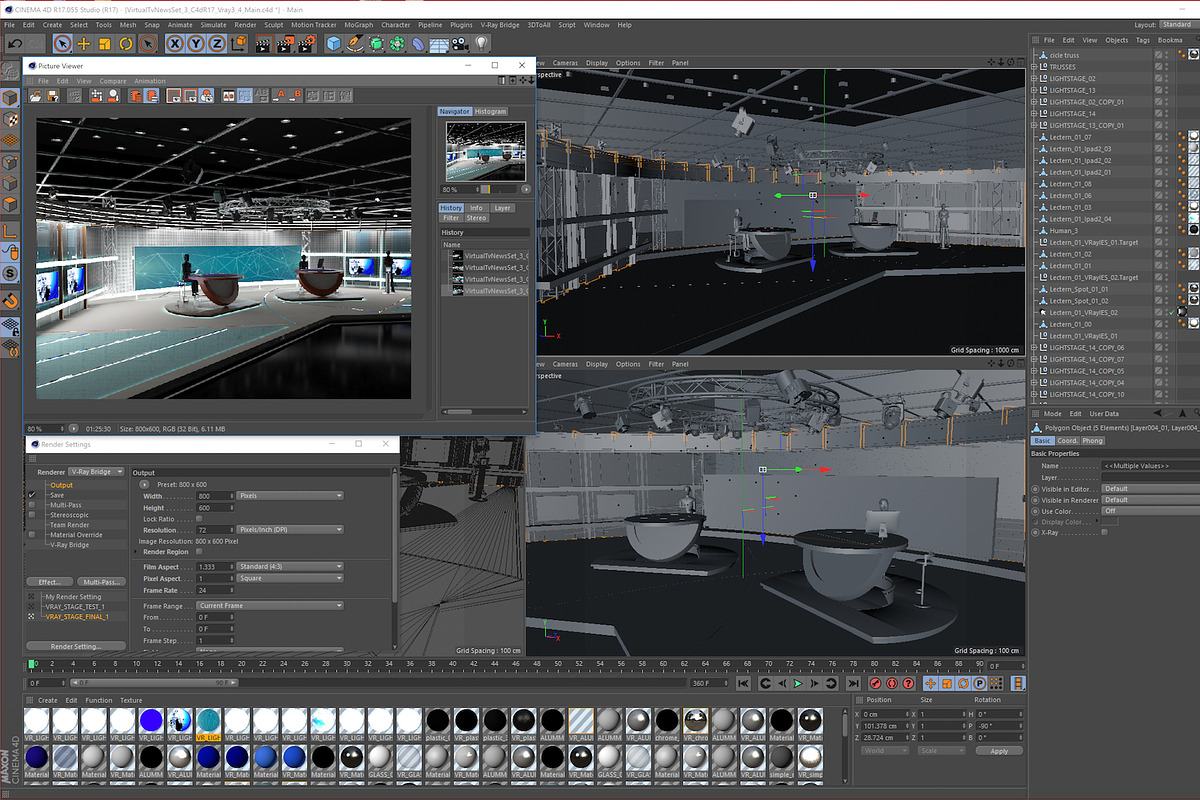The height and width of the screenshot is (800, 1200).
Task: Toggle the Render Region checkbox
Action: pyautogui.click(x=199, y=551)
